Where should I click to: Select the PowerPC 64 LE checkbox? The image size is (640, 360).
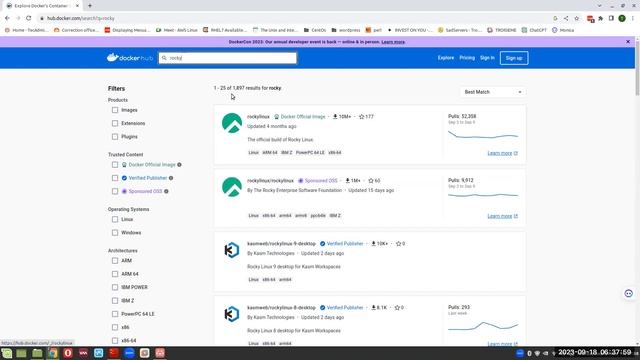tap(115, 314)
